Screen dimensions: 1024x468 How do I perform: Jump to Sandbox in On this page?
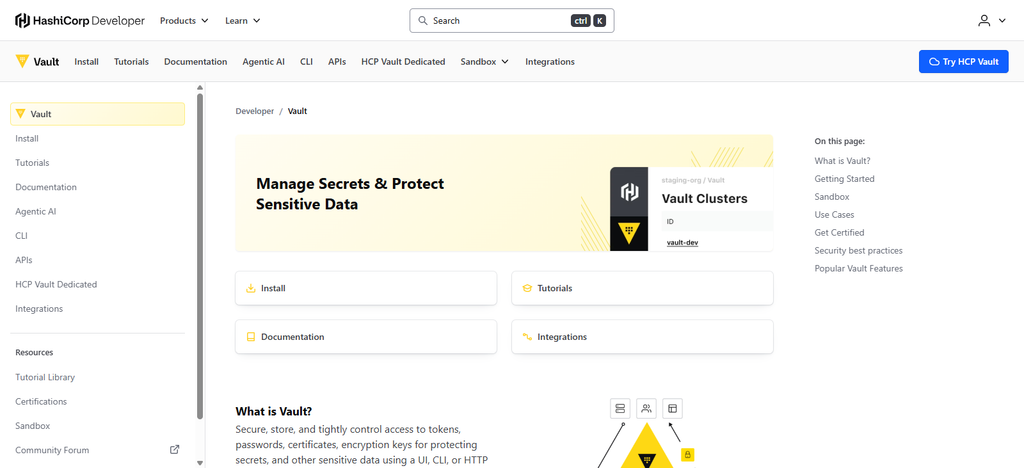[x=831, y=196]
